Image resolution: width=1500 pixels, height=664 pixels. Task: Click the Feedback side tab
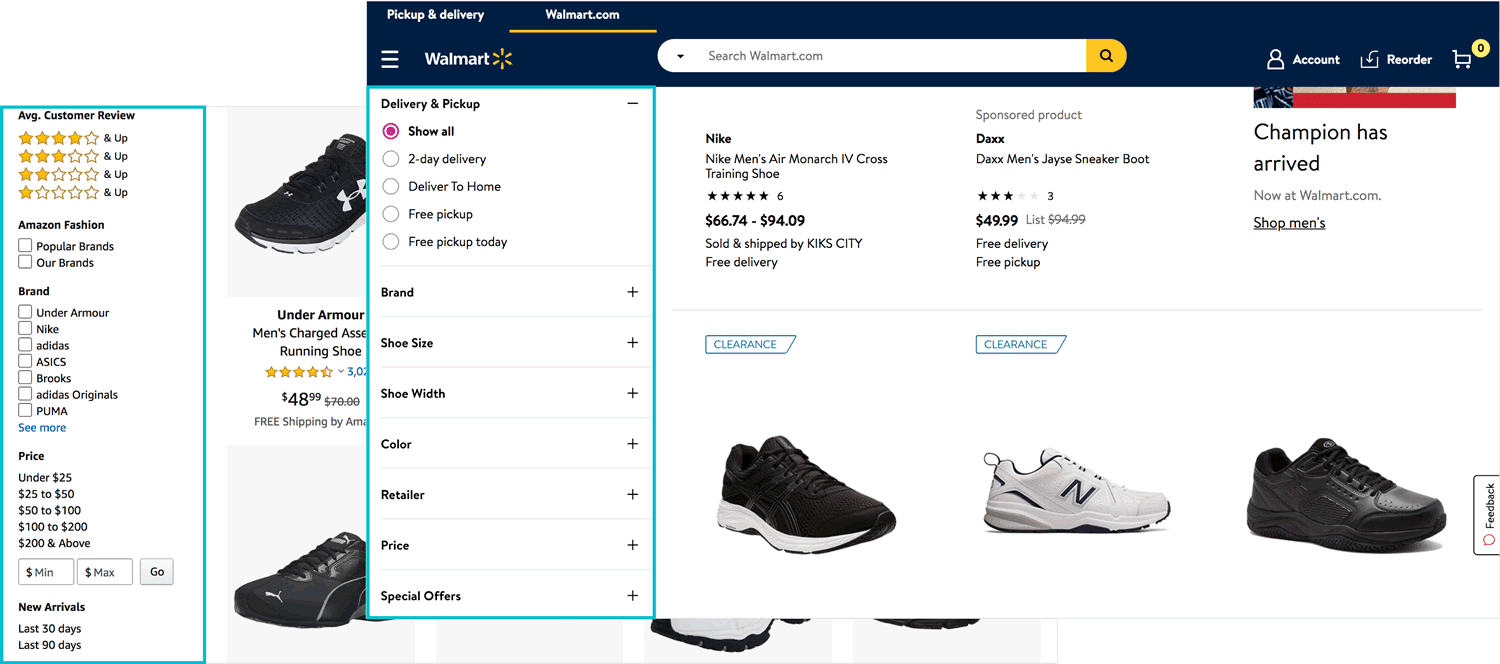[x=1487, y=514]
